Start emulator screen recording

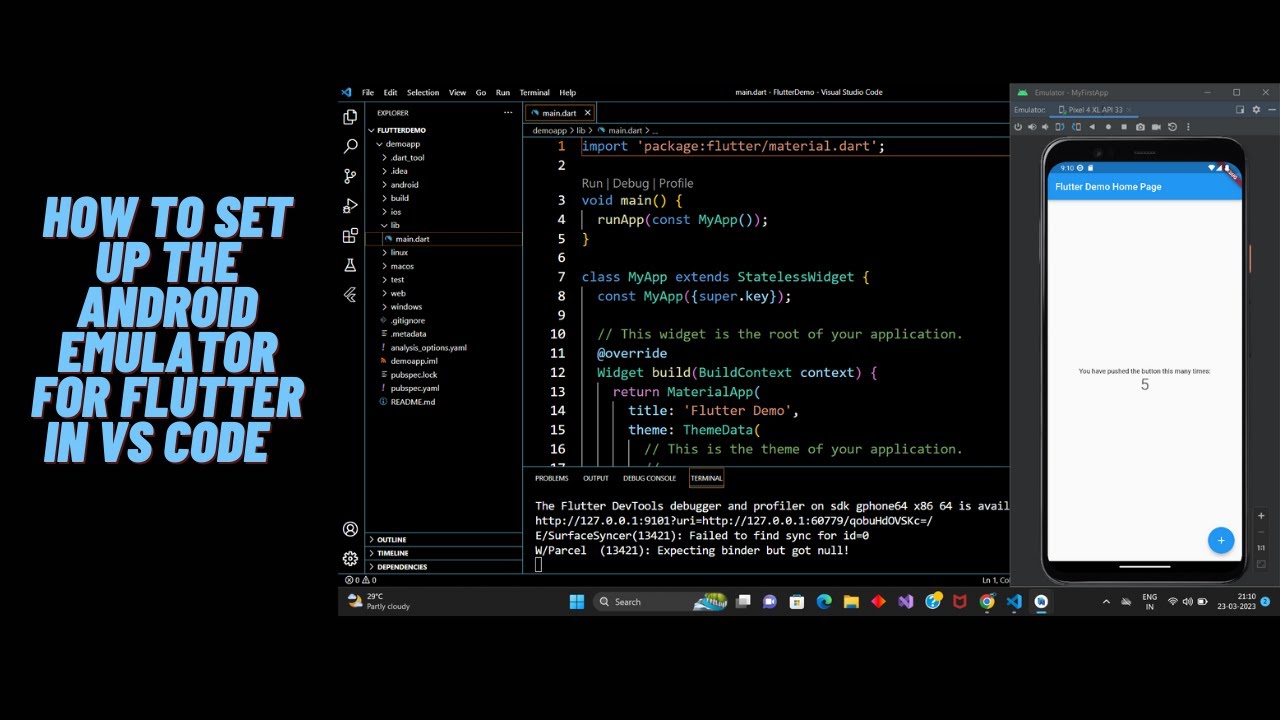(1156, 127)
